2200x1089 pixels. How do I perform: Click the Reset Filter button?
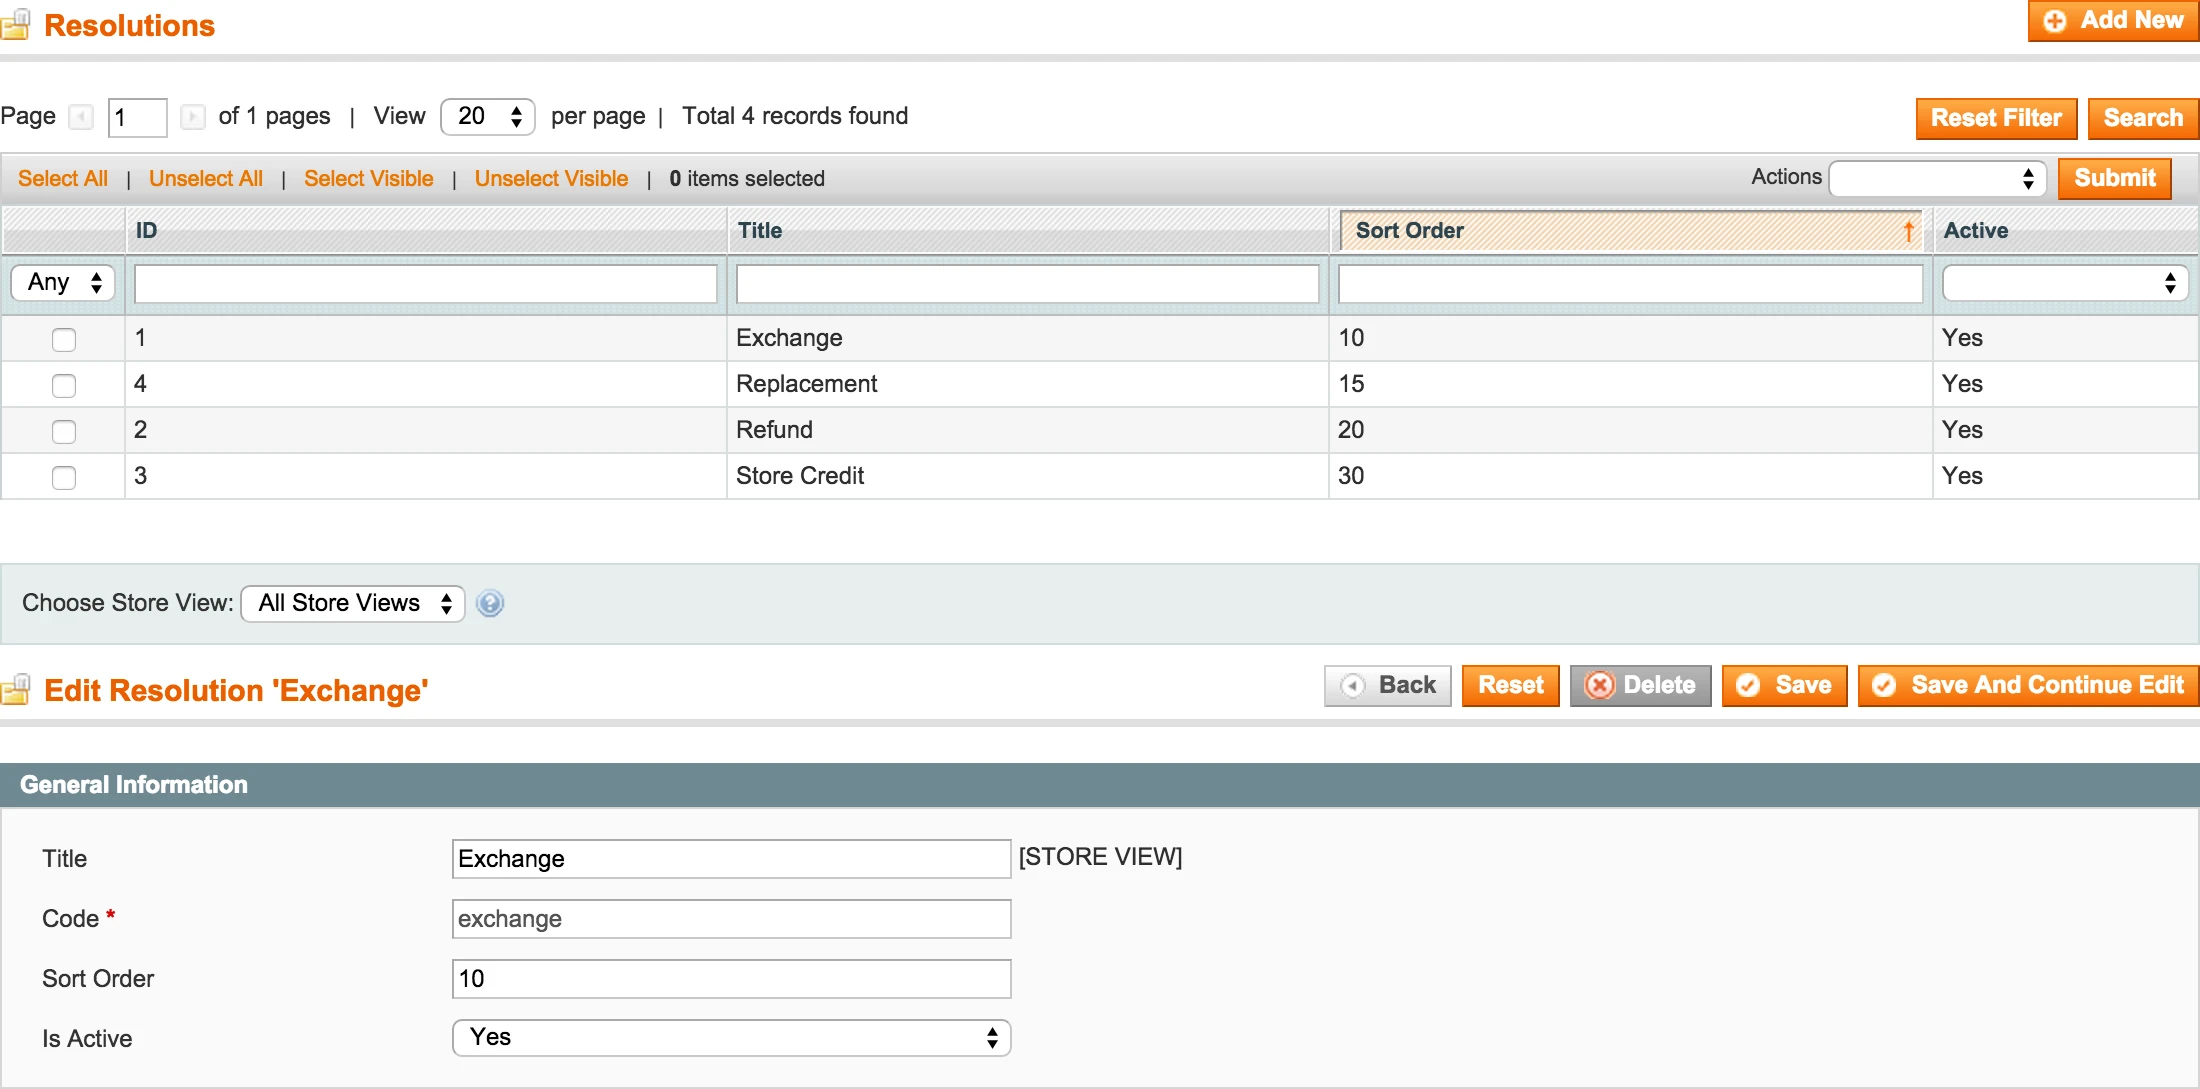coord(1996,118)
